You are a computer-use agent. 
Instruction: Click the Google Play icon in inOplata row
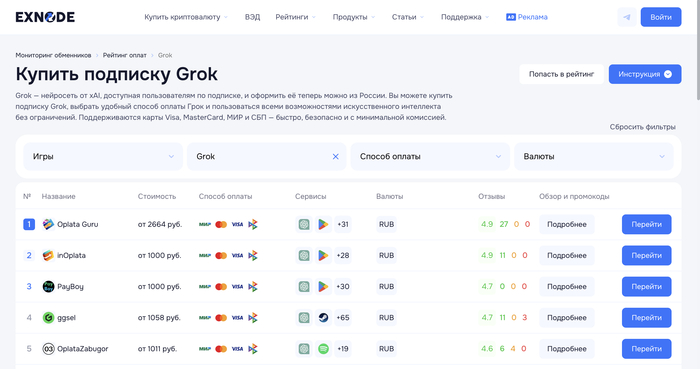(x=323, y=255)
